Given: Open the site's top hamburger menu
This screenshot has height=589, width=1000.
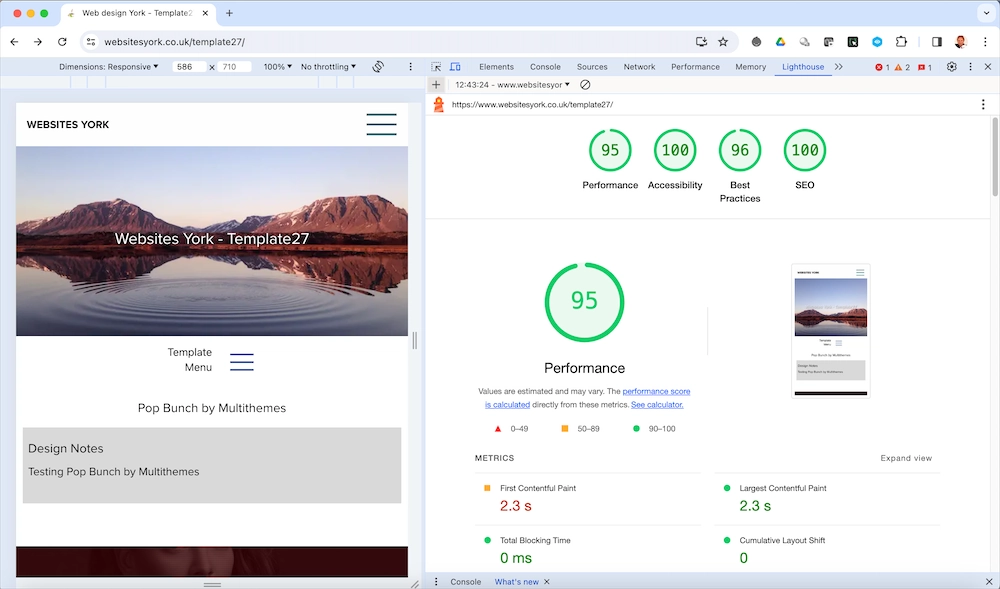Looking at the screenshot, I should (381, 124).
